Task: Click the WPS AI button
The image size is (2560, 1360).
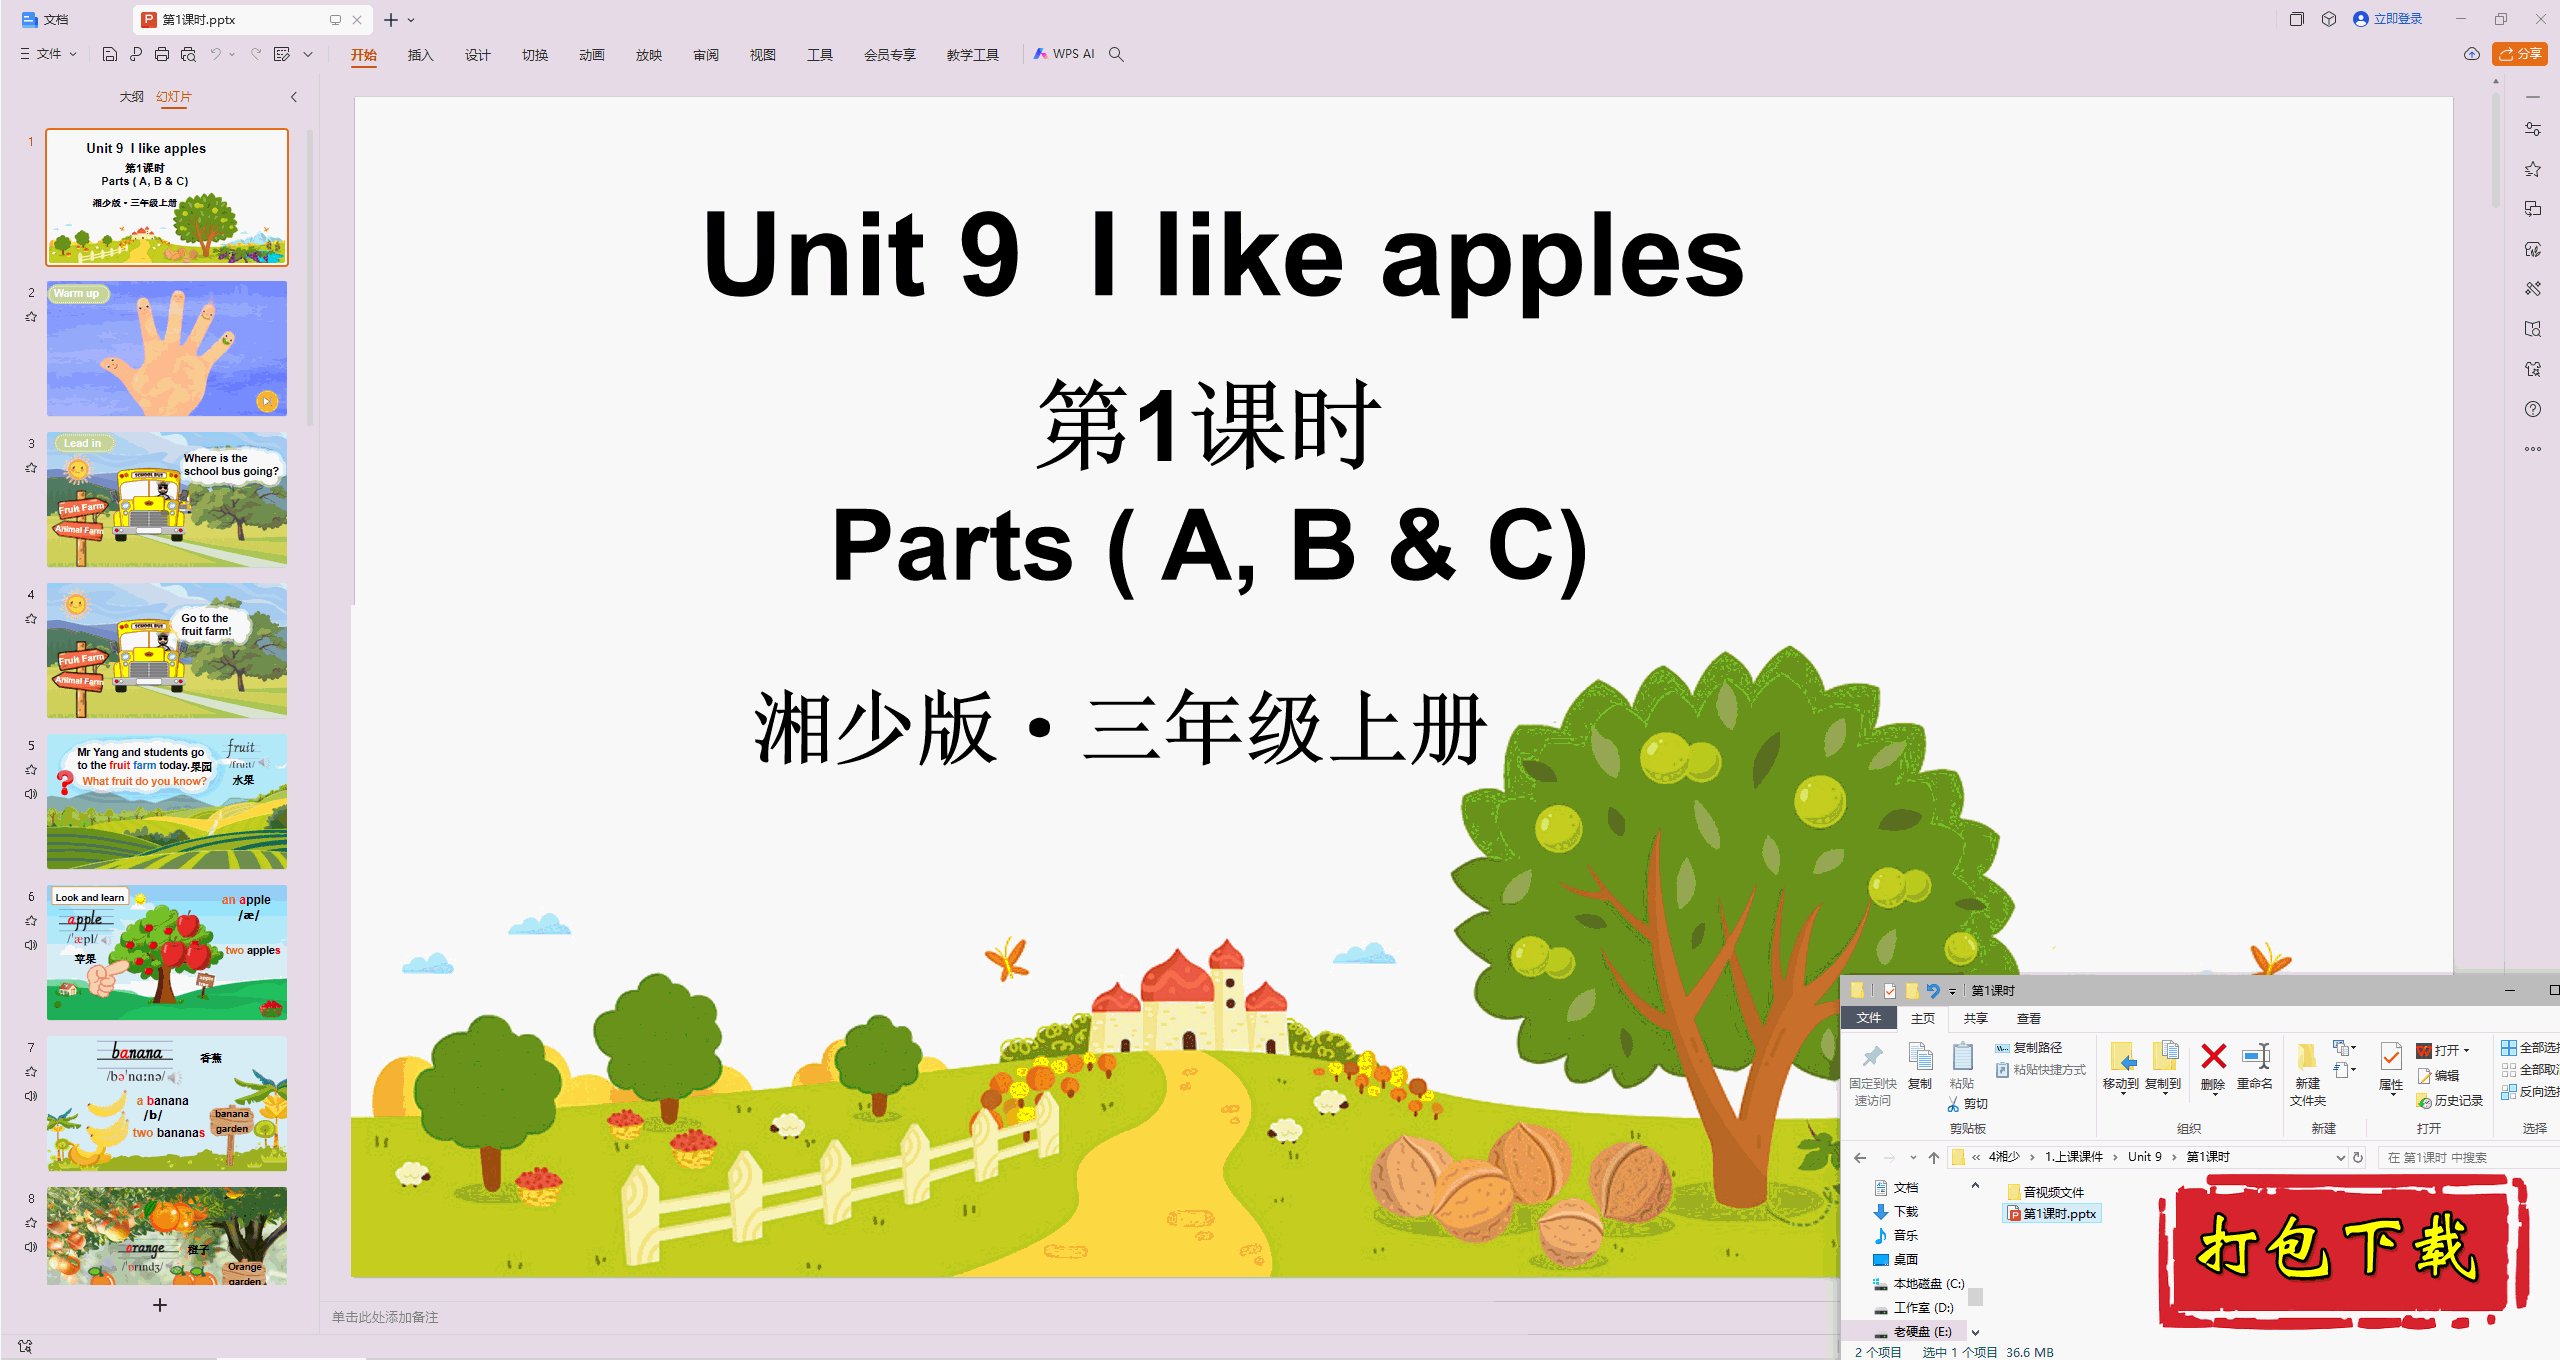Action: pos(1064,54)
